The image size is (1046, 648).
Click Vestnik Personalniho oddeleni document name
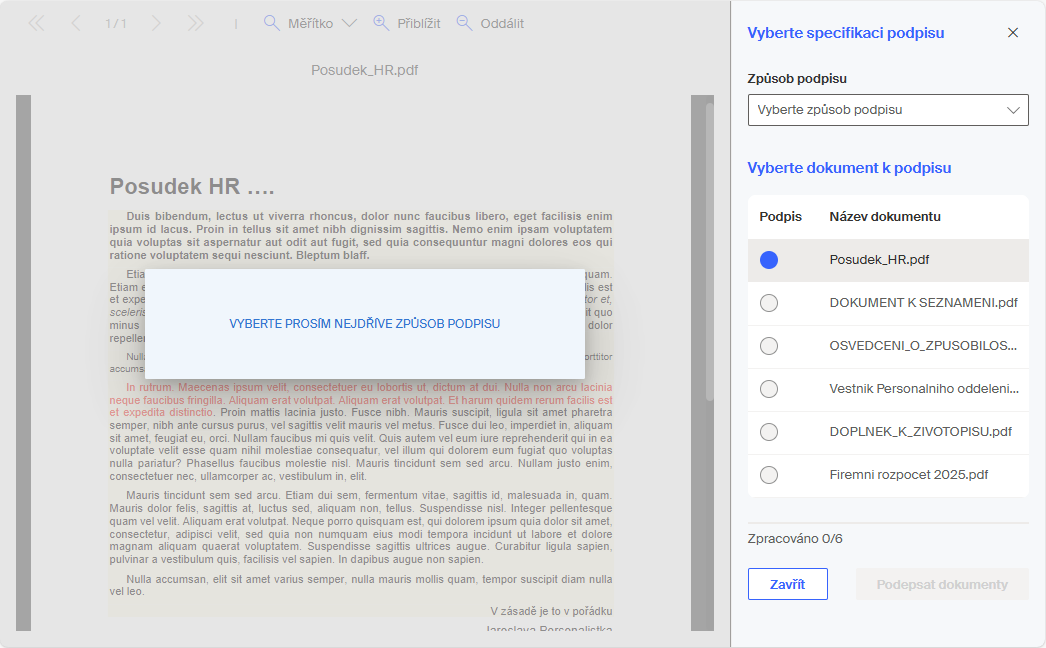coord(924,389)
